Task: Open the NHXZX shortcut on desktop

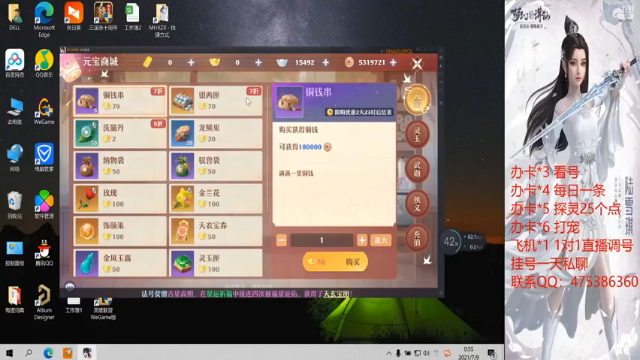Action: [162, 20]
